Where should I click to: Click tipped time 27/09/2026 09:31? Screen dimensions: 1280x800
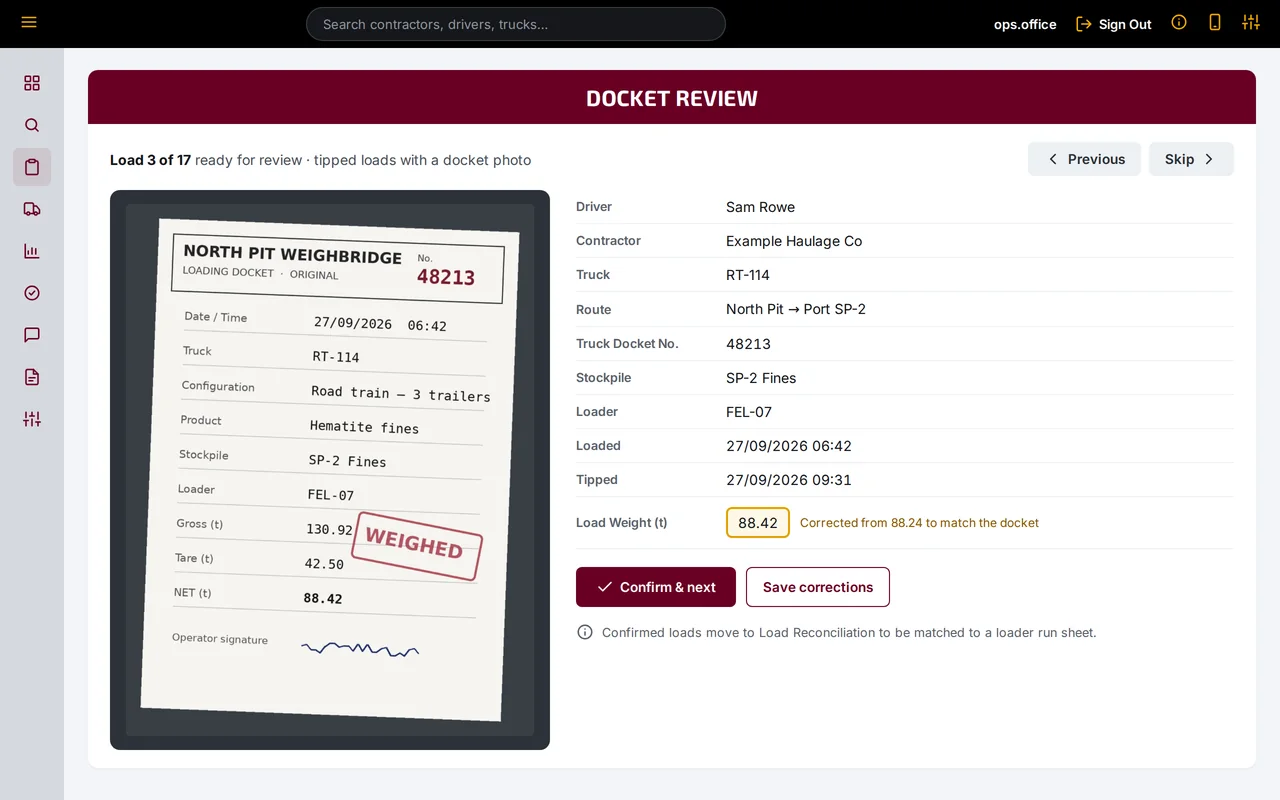click(x=789, y=480)
